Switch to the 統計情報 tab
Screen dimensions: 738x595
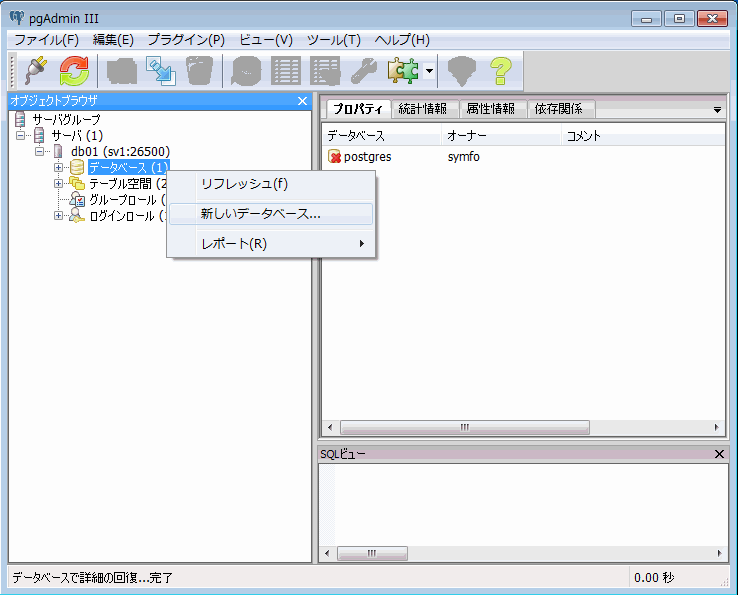(x=423, y=109)
